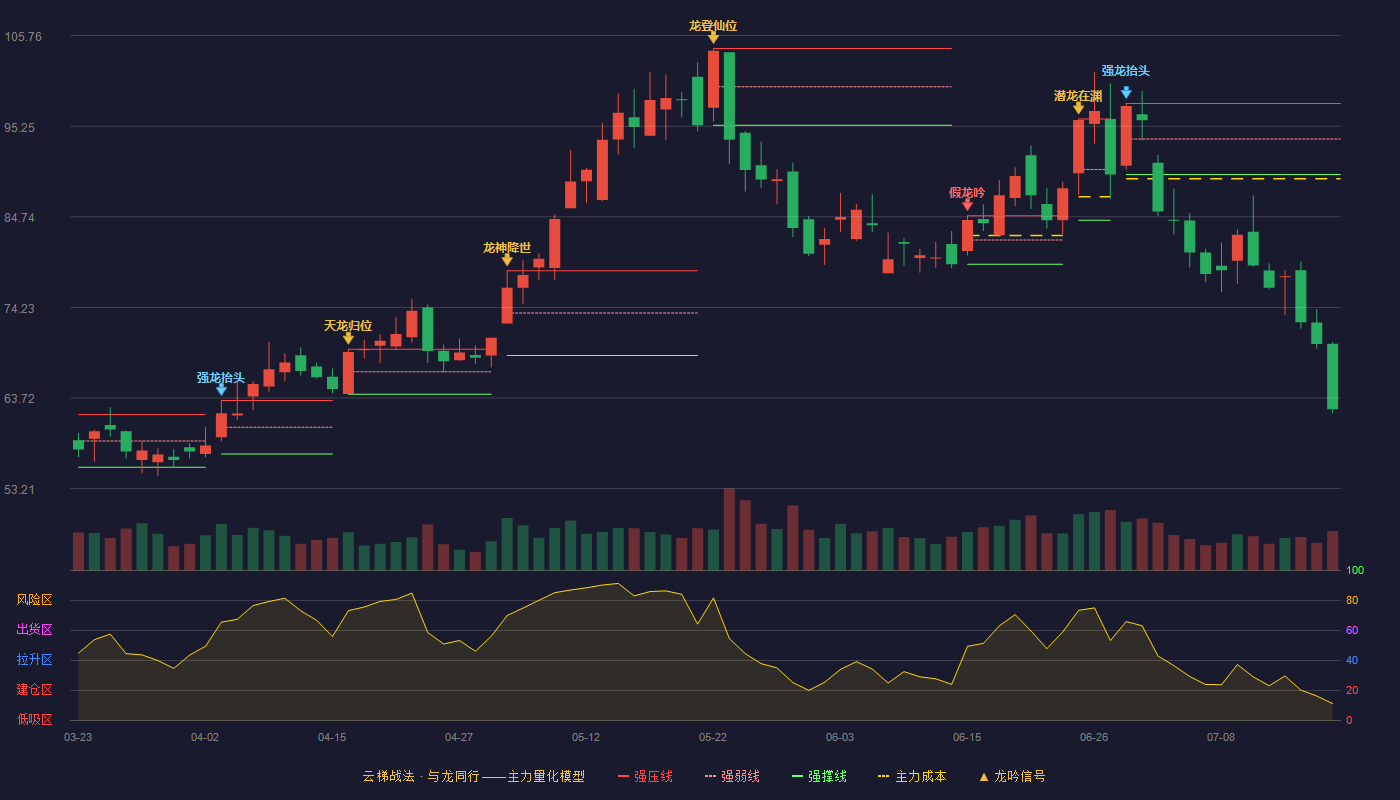The image size is (1400, 800).
Task: Select the 龙神降世 signal label
Action: (x=507, y=247)
